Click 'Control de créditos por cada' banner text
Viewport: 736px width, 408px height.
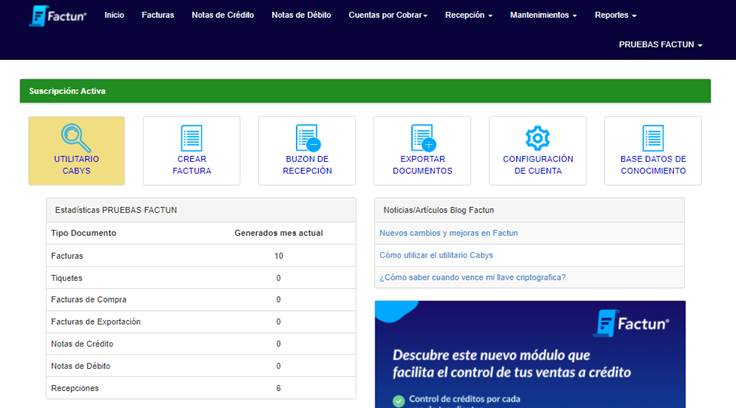[x=464, y=399]
